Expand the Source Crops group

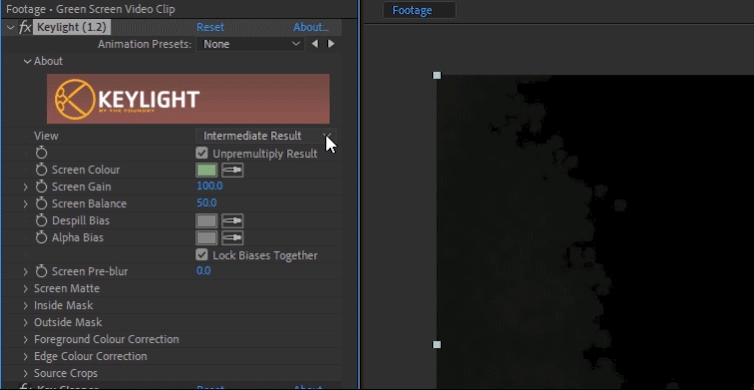25,373
